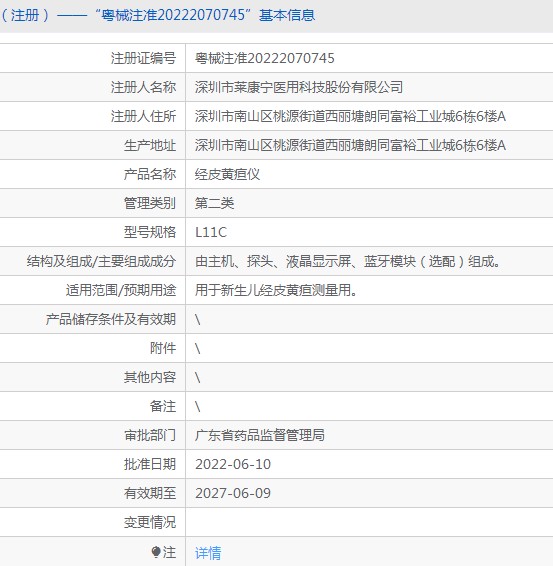
Task: Click approval department 广东省药品监督管理局
Action: click(x=260, y=435)
